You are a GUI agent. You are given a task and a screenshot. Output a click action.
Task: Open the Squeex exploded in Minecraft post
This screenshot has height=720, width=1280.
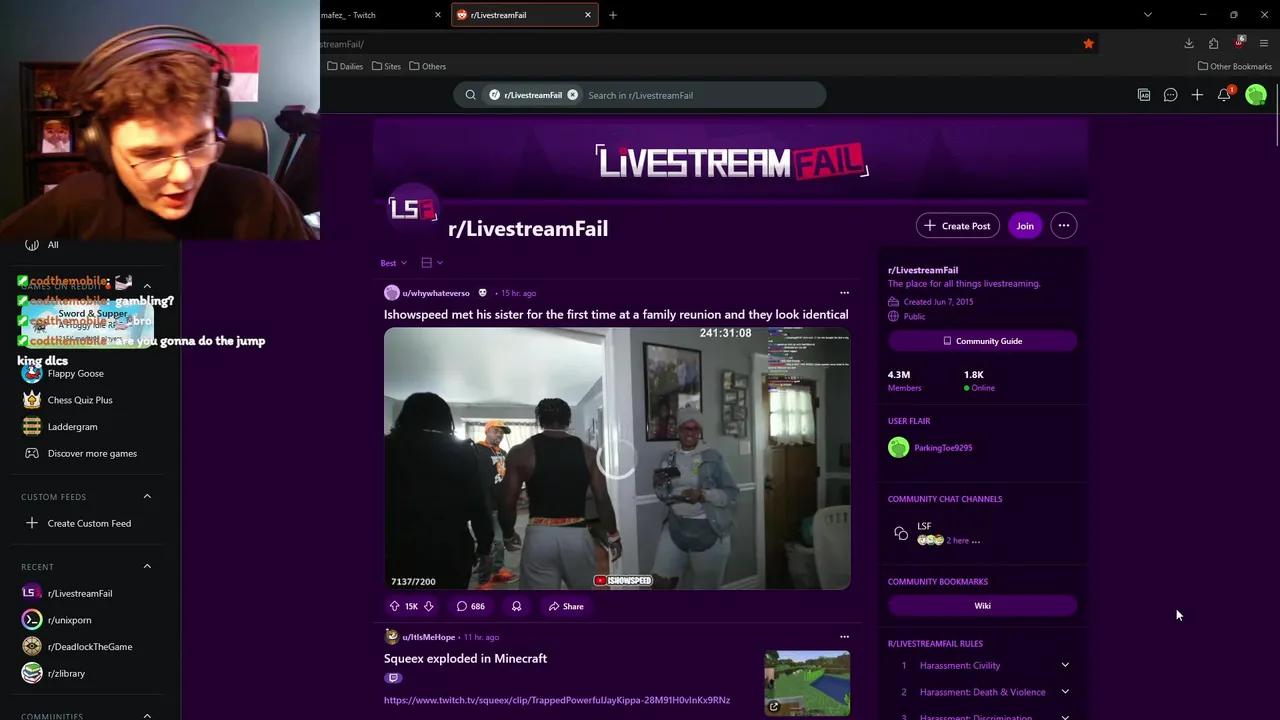(465, 658)
